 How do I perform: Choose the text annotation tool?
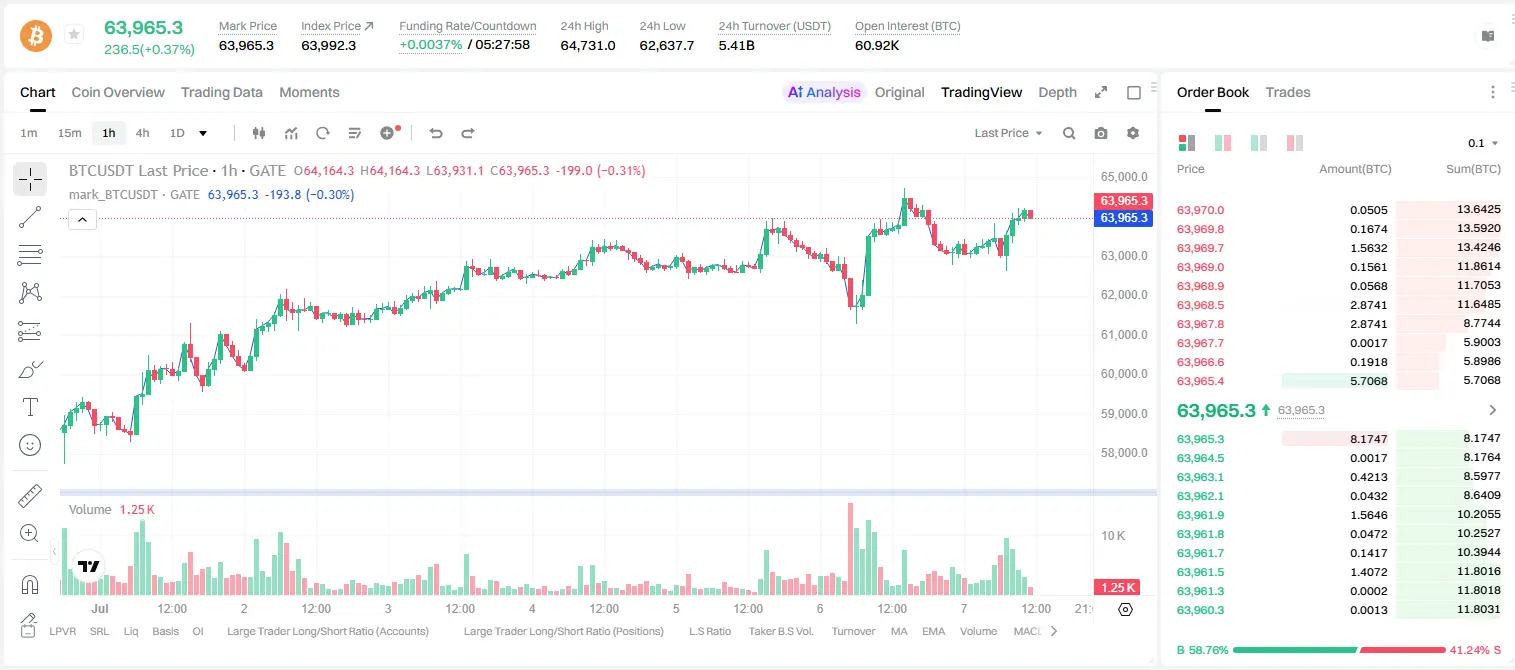(x=30, y=407)
